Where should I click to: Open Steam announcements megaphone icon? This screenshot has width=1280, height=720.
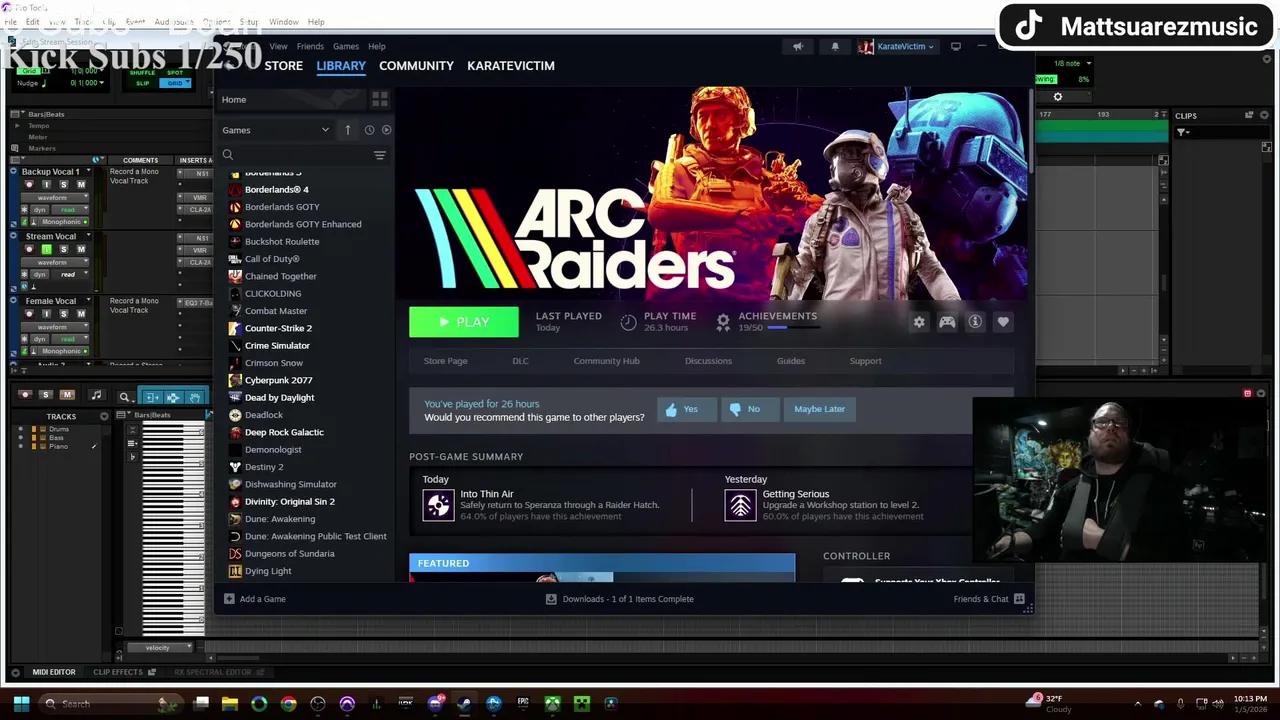click(x=798, y=46)
